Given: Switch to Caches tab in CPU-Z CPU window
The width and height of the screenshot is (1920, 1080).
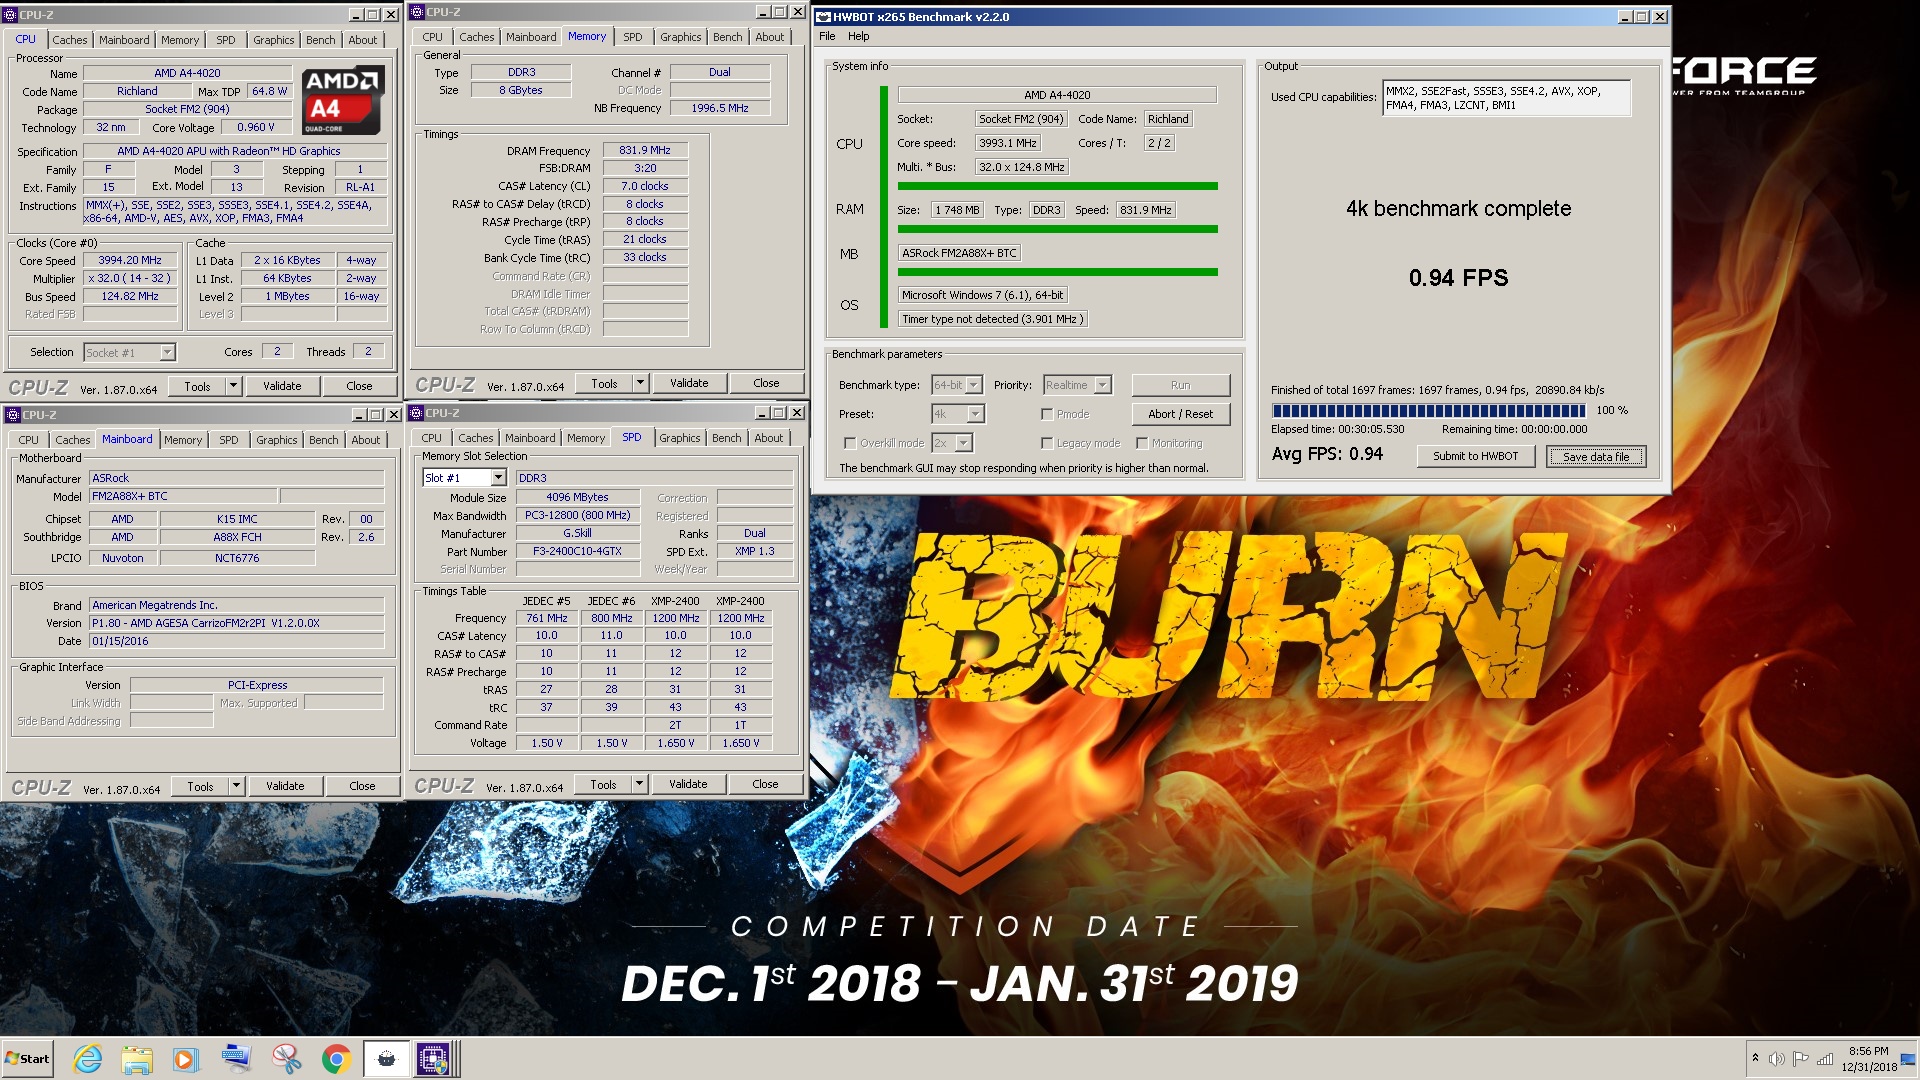Looking at the screenshot, I should (x=69, y=40).
